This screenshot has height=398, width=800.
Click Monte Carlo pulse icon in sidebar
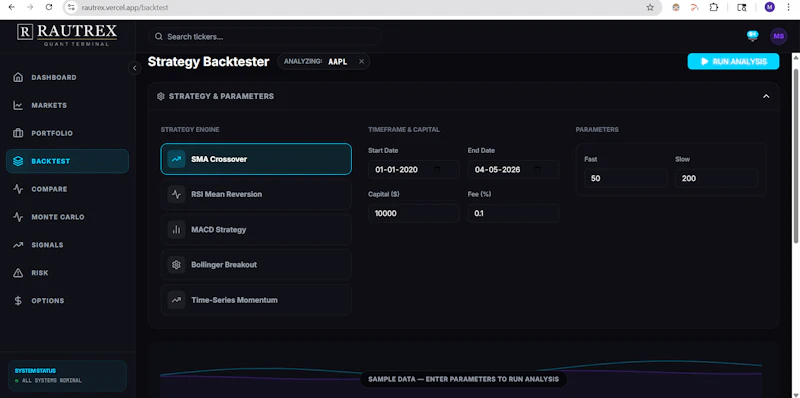coord(18,217)
